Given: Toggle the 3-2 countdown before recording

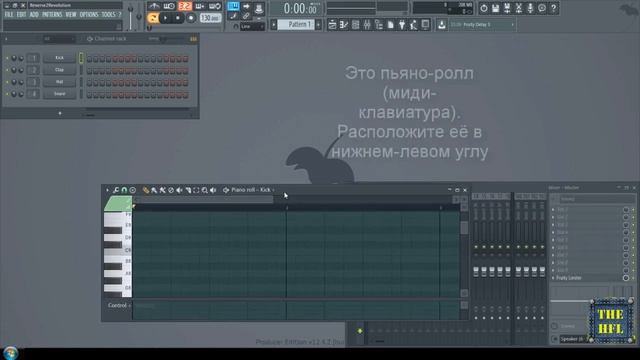Looking at the screenshot, I should [x=184, y=6].
